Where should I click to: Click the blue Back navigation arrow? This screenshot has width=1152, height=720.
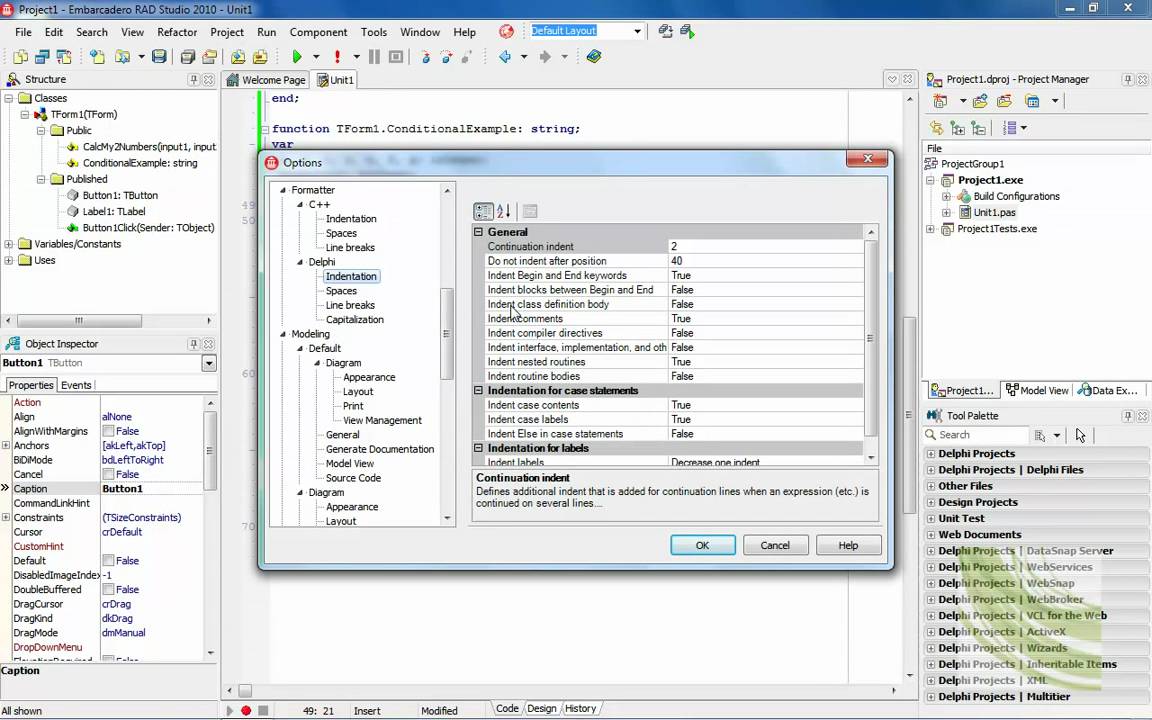[505, 57]
